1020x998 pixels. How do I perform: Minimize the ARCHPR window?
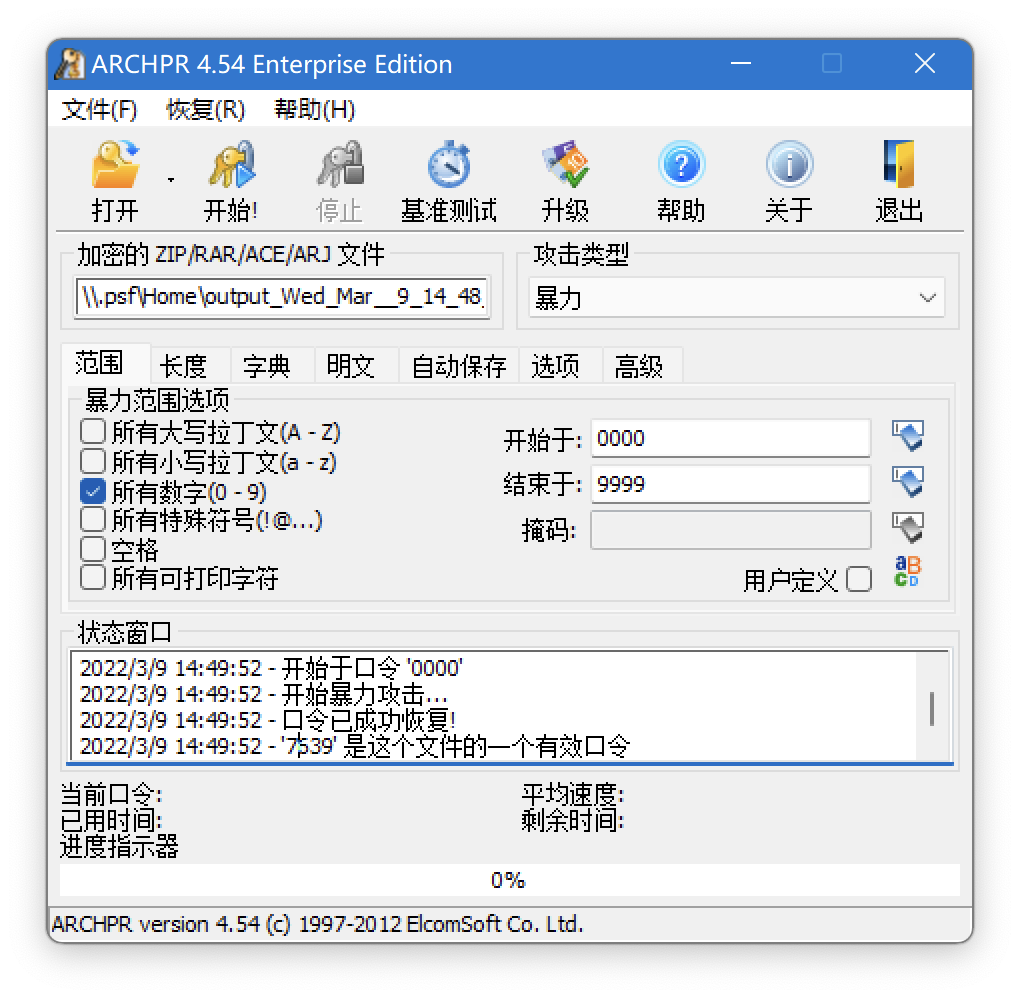[741, 64]
